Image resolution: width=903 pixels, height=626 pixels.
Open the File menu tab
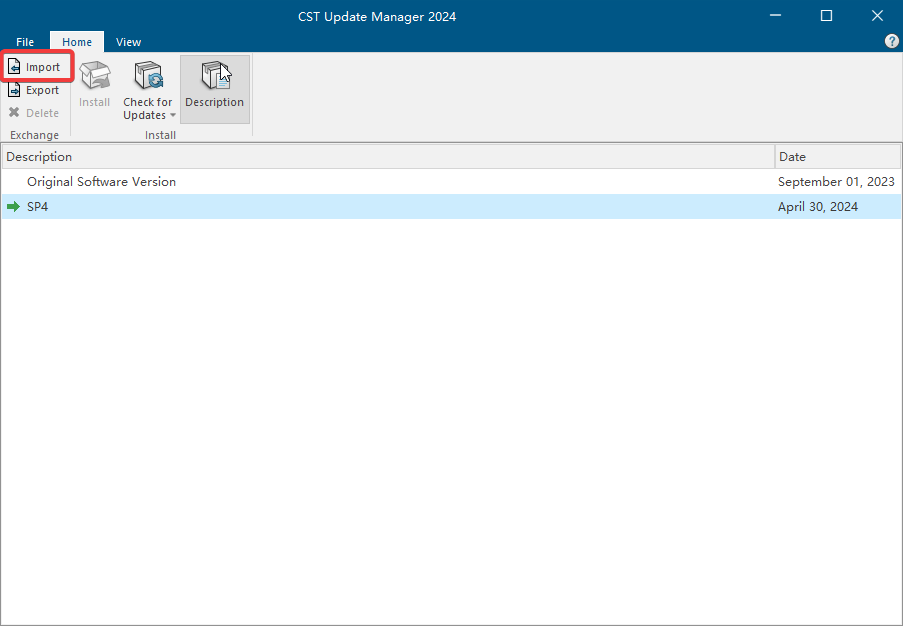tap(25, 42)
